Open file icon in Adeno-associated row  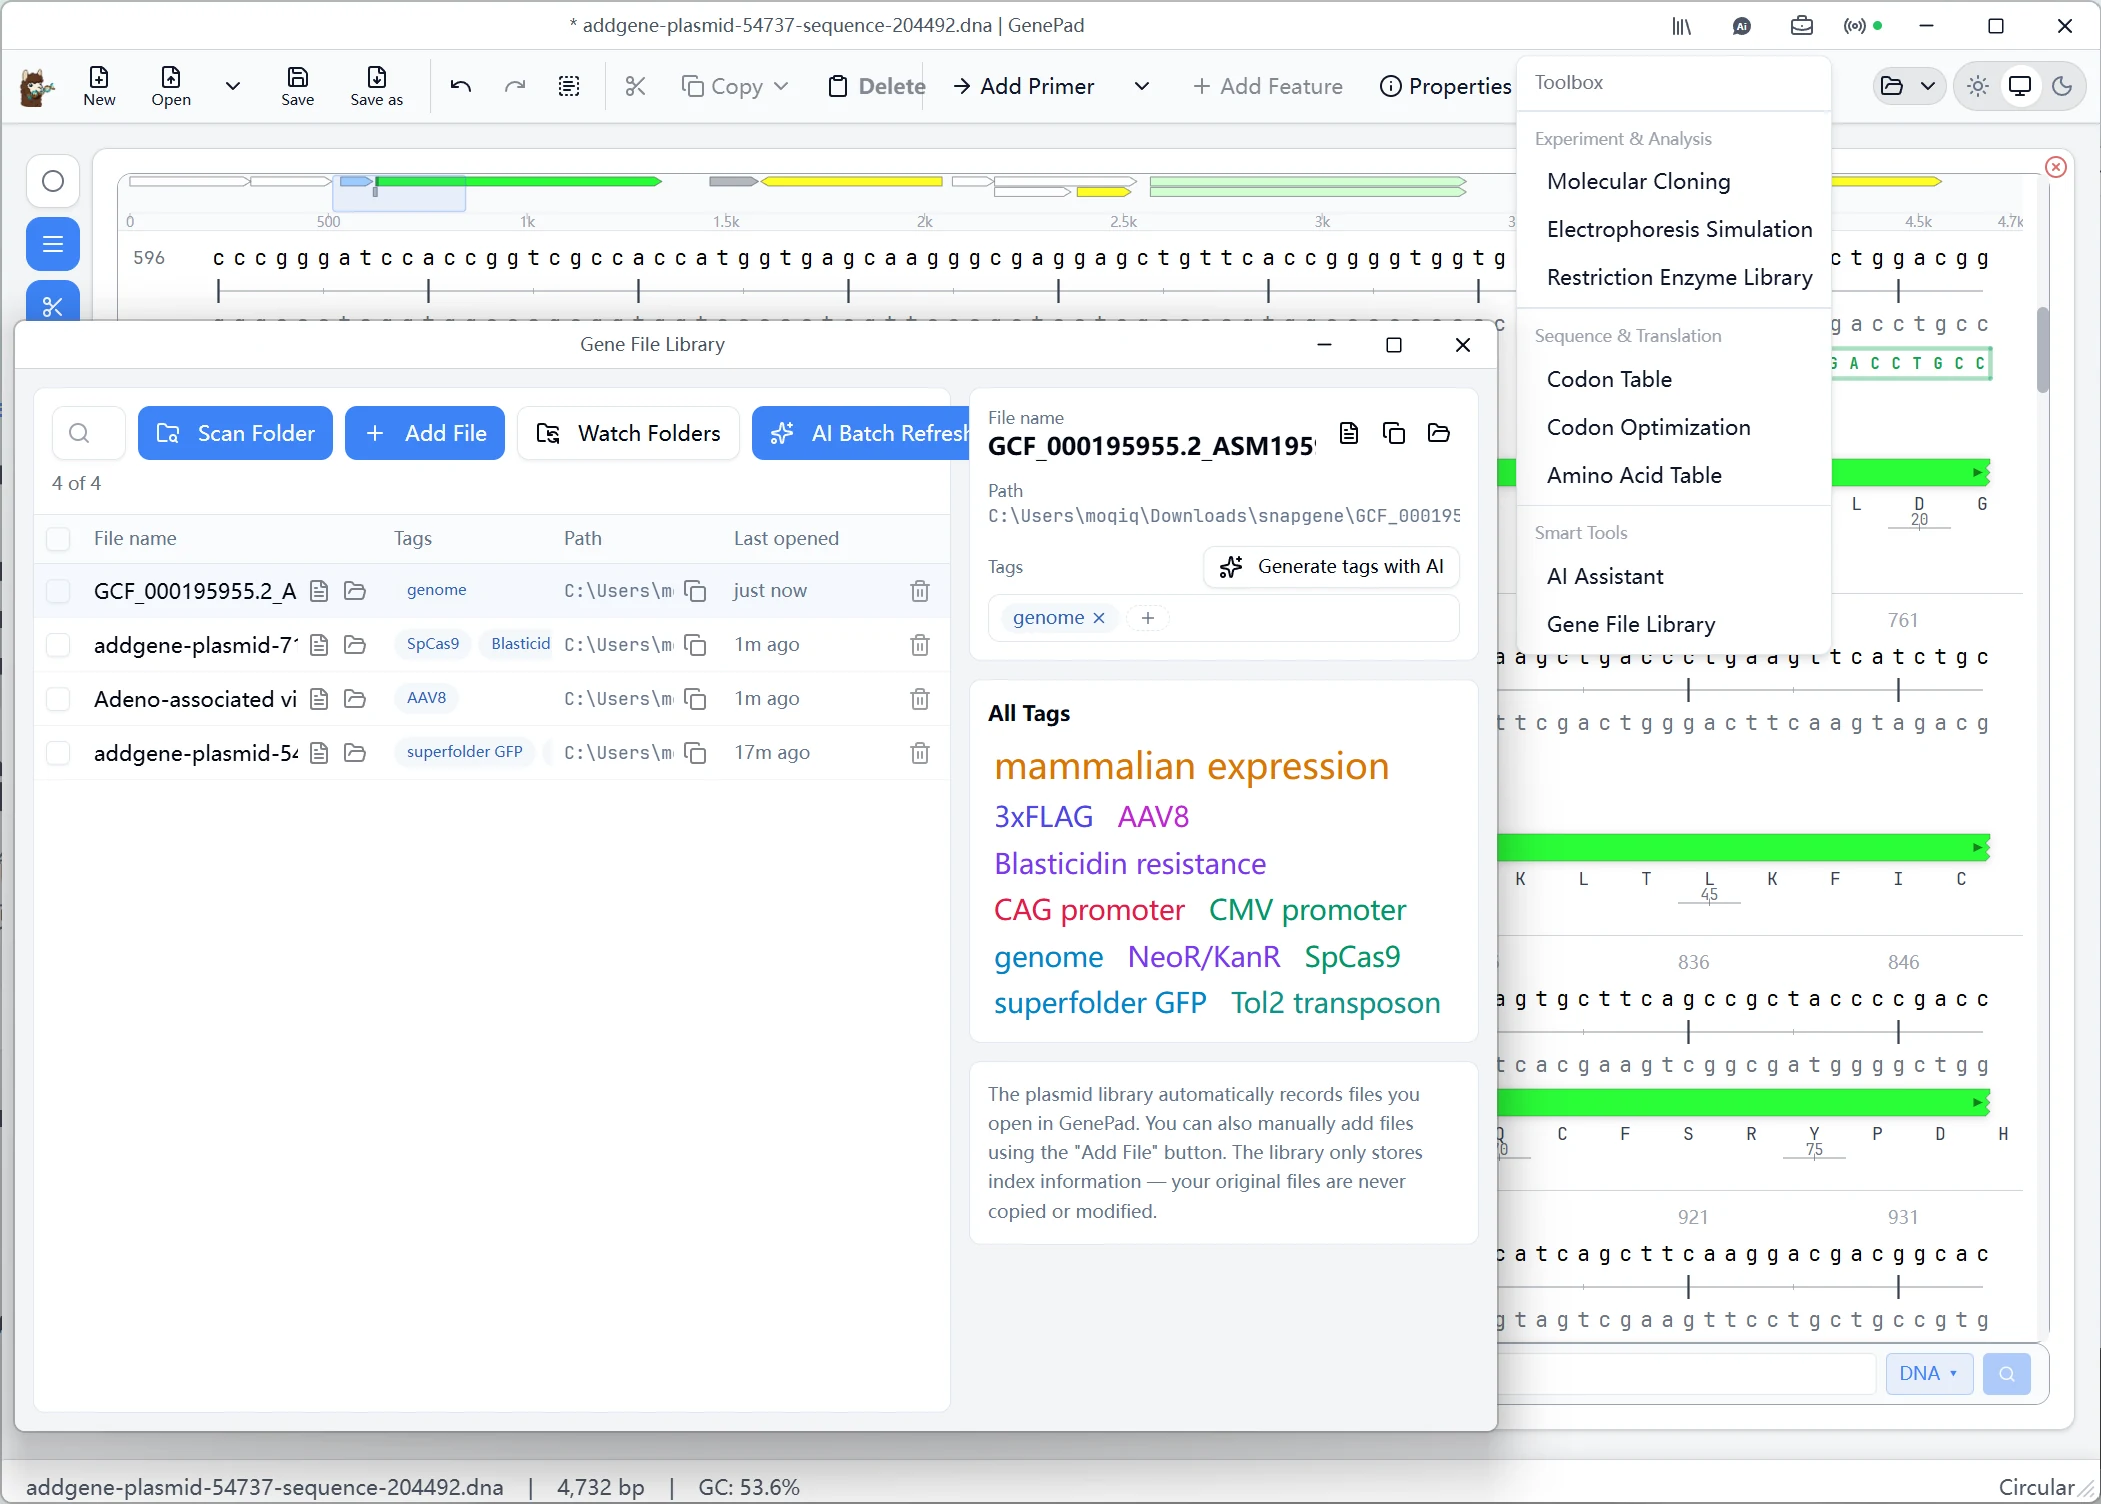click(x=319, y=699)
